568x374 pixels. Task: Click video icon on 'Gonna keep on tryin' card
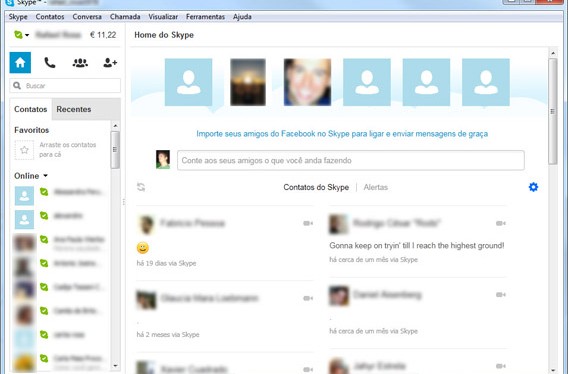coord(501,223)
